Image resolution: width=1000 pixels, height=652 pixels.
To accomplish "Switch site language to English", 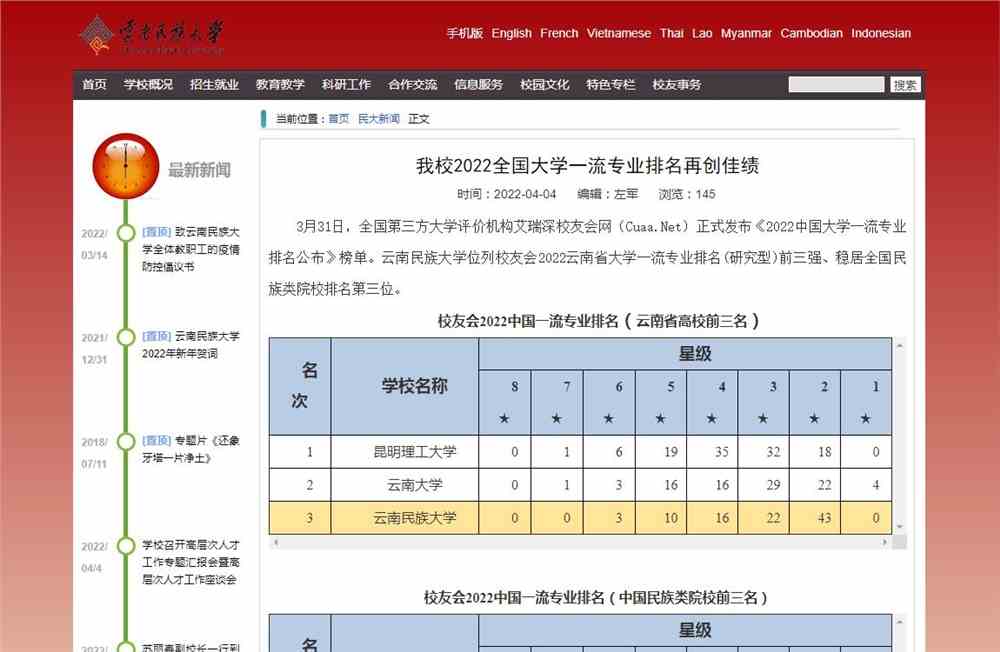I will click(x=511, y=33).
